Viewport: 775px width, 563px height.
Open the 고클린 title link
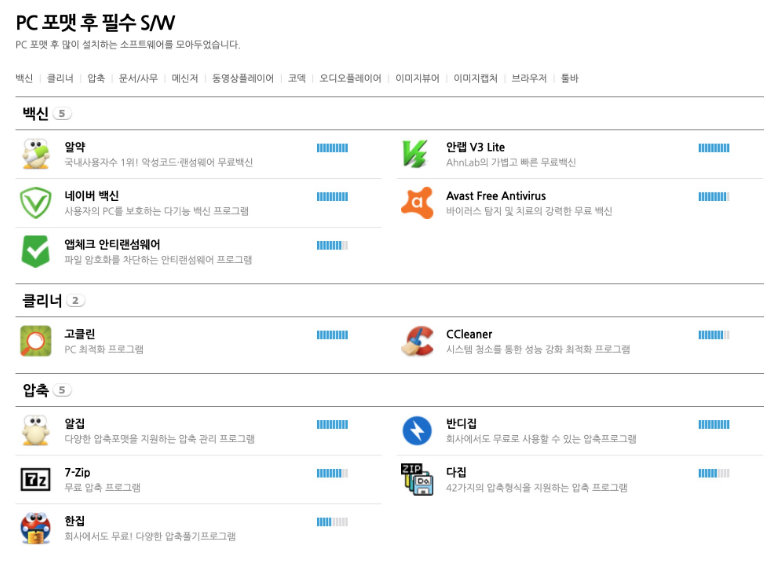tap(80, 334)
